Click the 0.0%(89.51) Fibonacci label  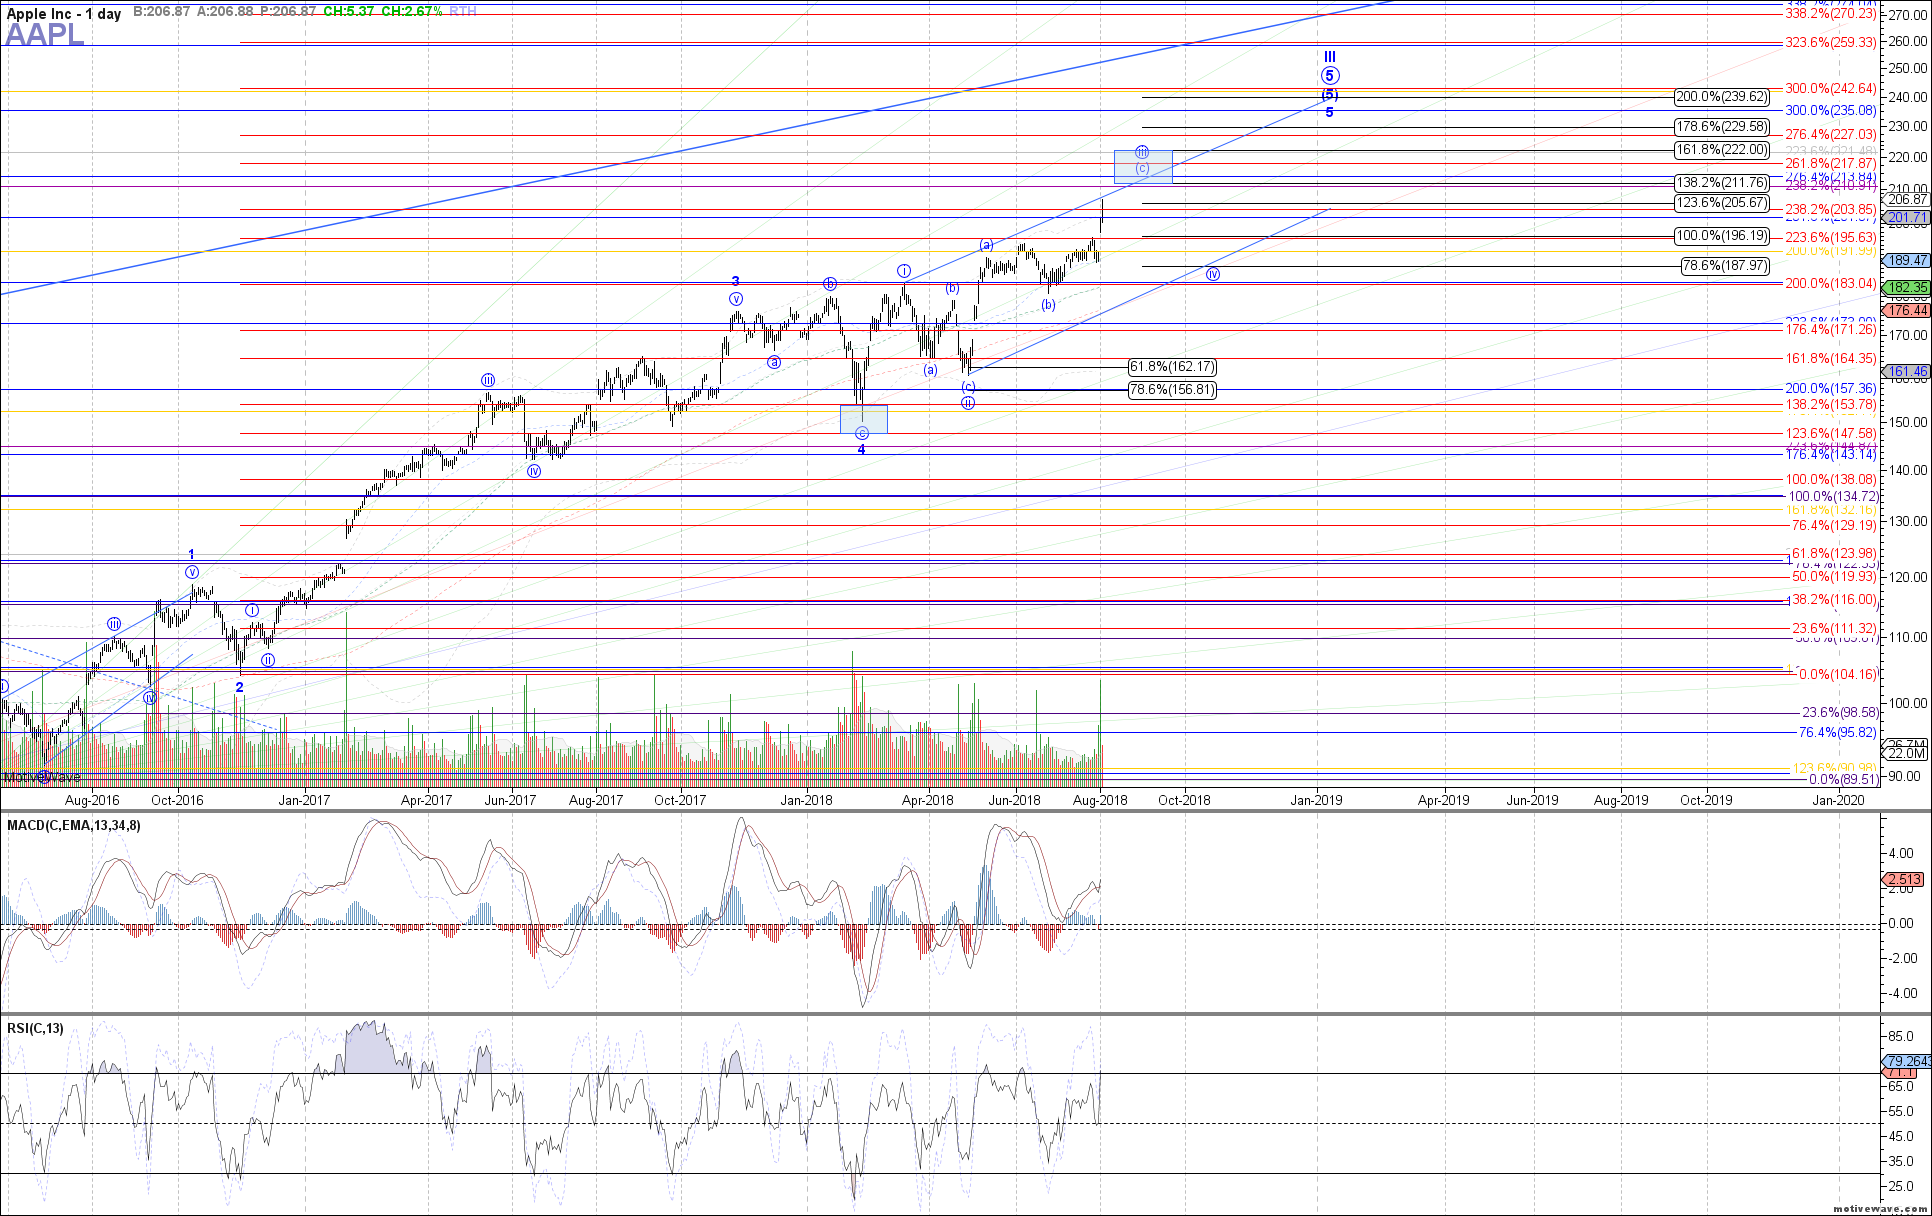(x=1842, y=779)
